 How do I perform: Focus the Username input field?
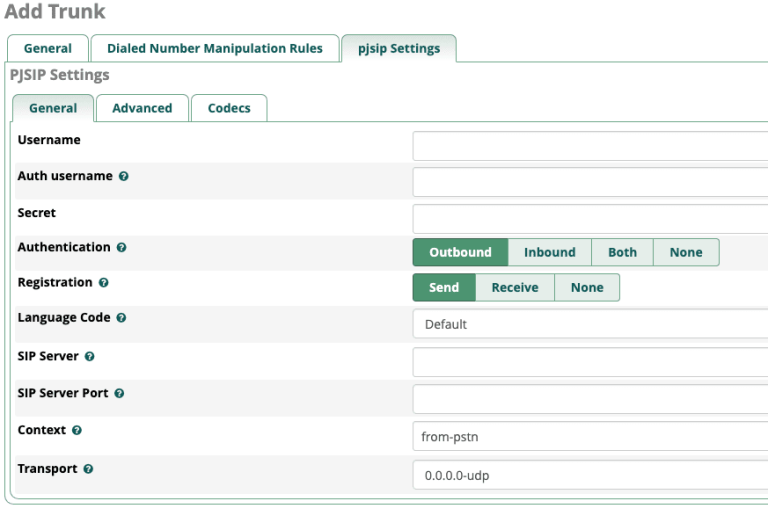point(590,146)
